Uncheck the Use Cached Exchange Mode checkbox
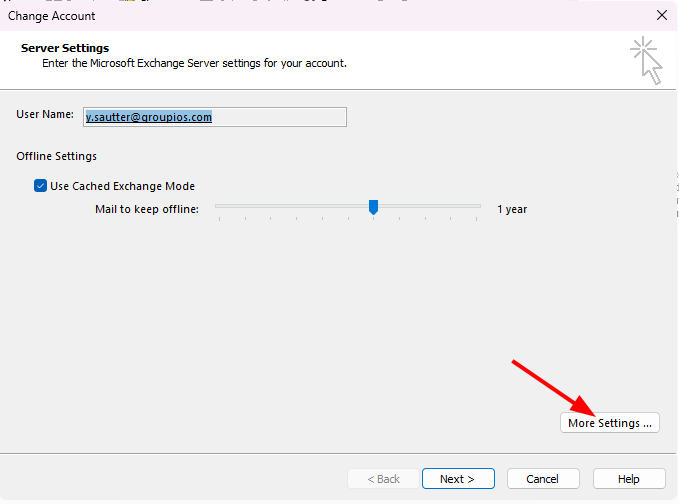The image size is (679, 504). (41, 186)
